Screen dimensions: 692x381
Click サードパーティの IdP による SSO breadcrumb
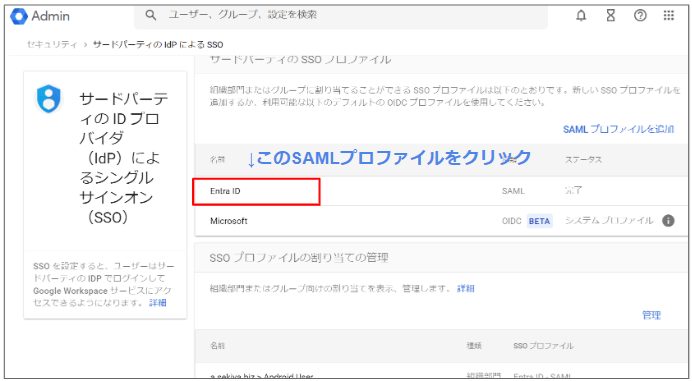158,45
